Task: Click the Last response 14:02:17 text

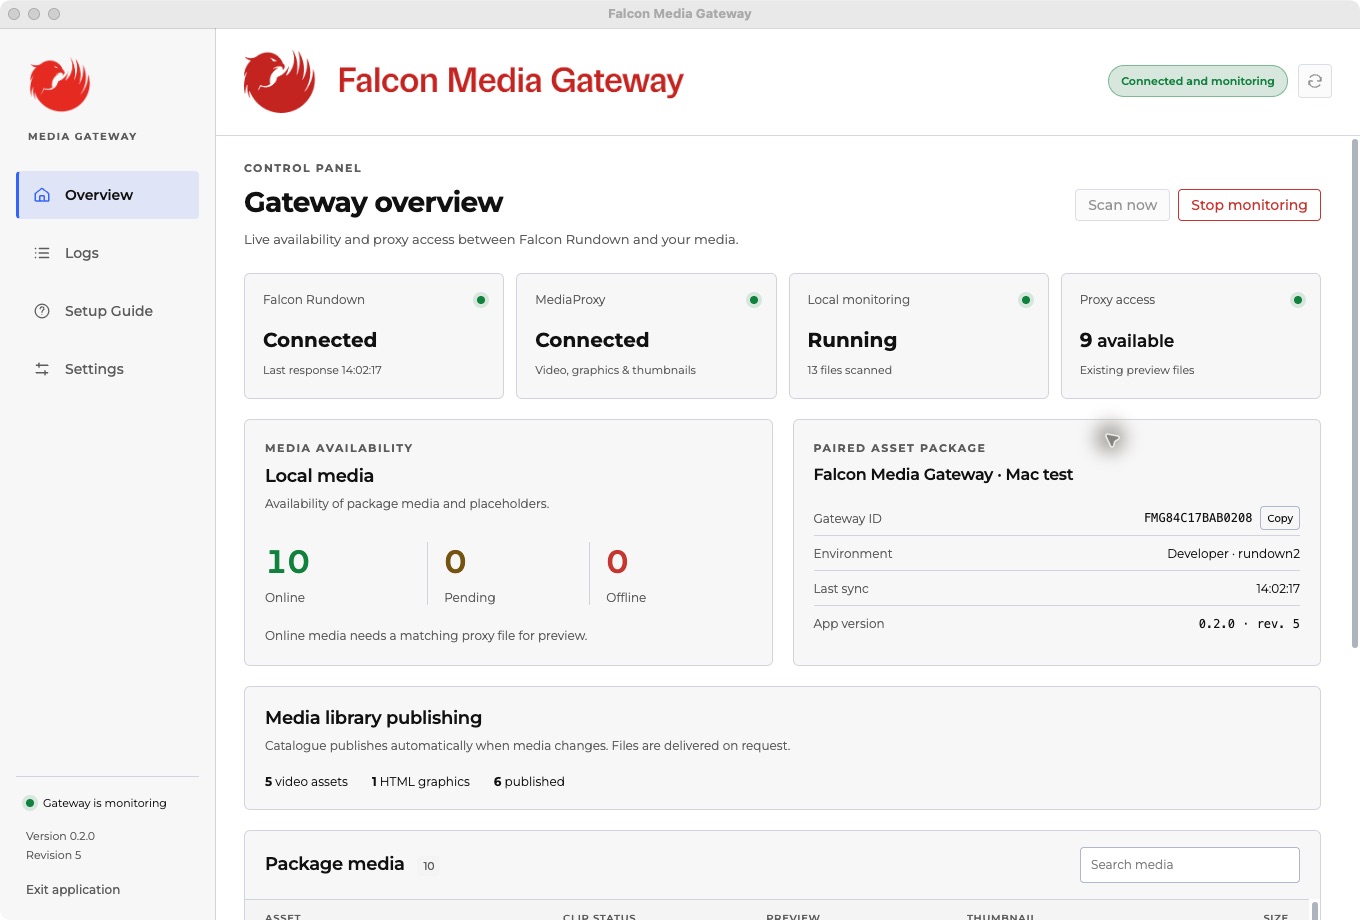Action: point(322,370)
